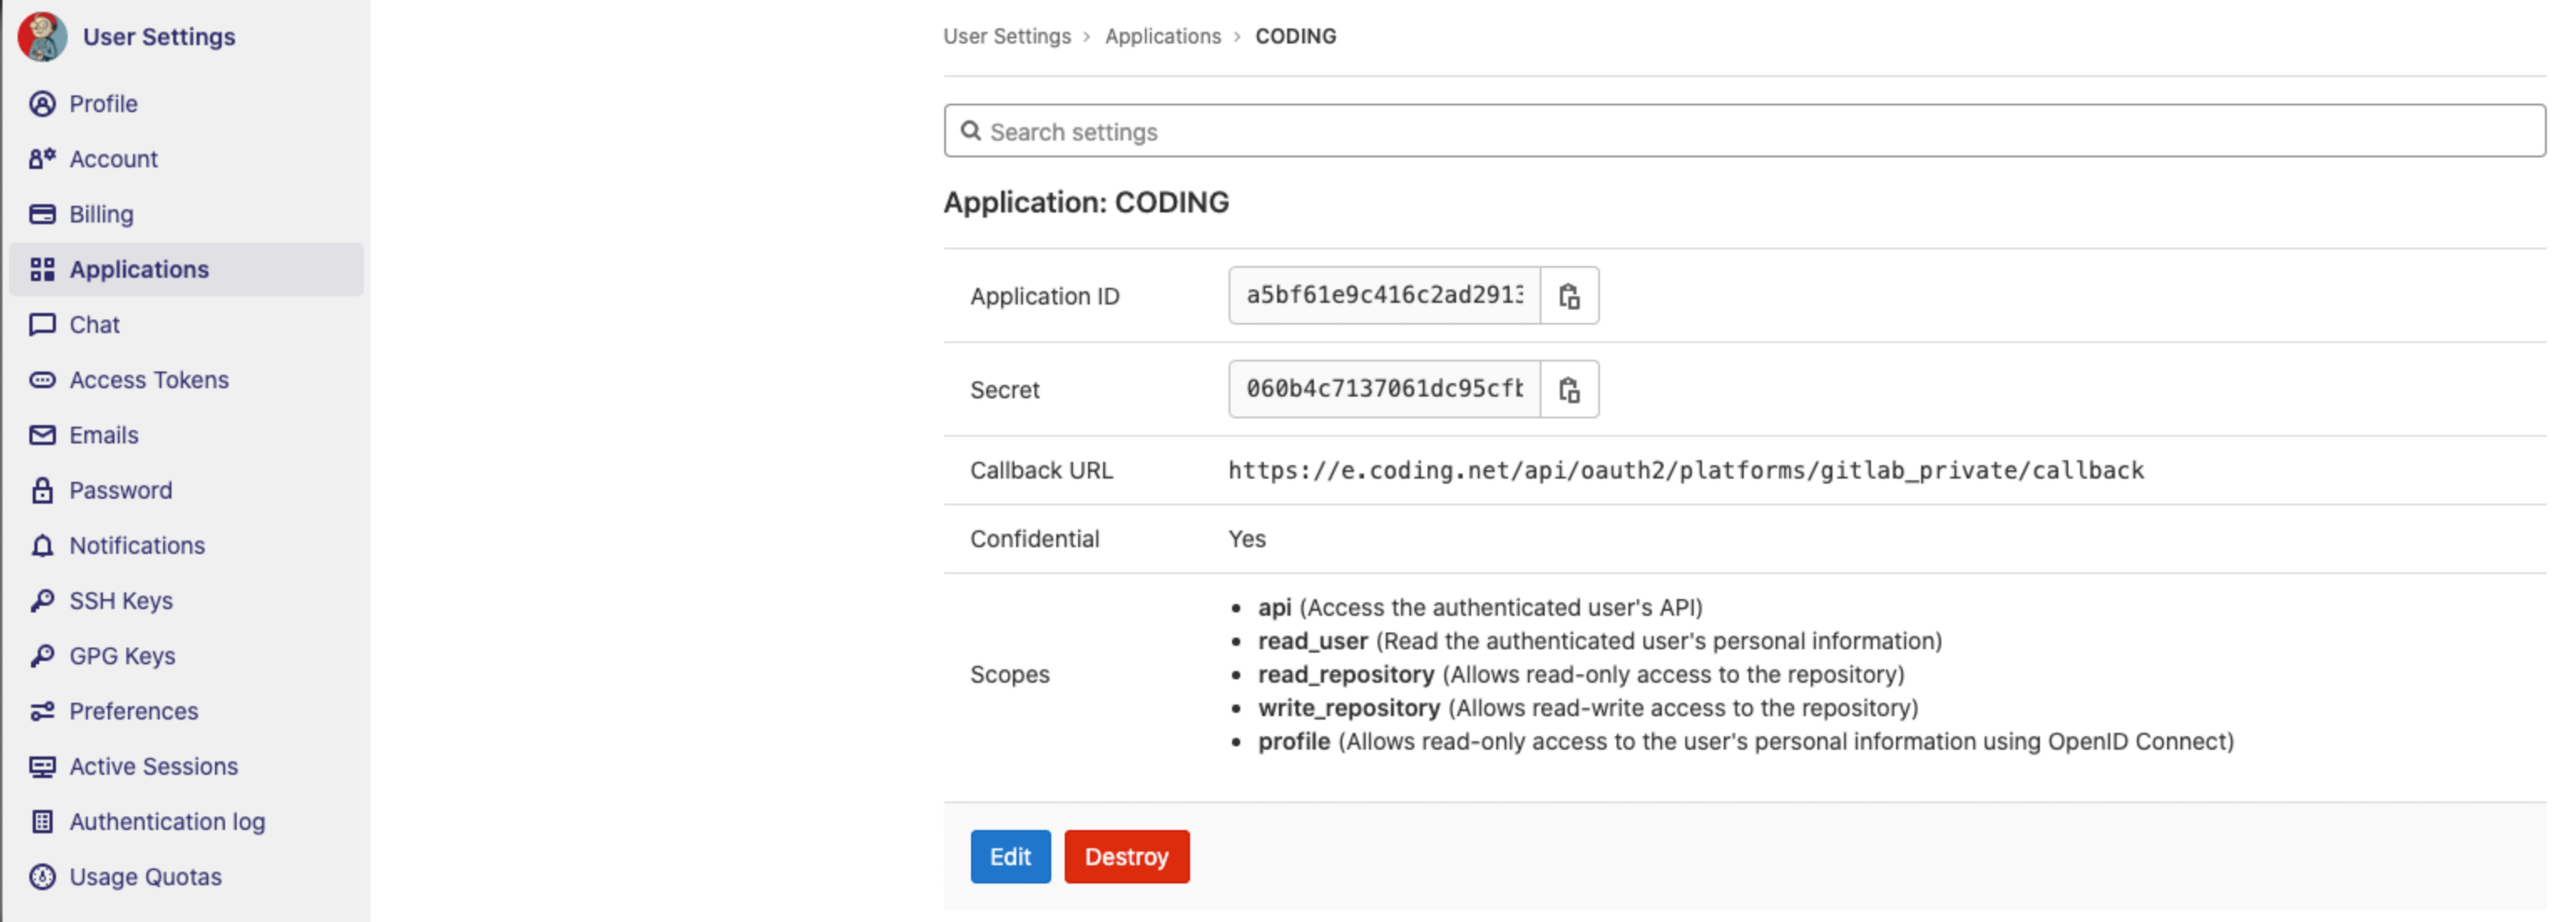Open the Chat settings page
Image resolution: width=2576 pixels, height=922 pixels.
(94, 325)
